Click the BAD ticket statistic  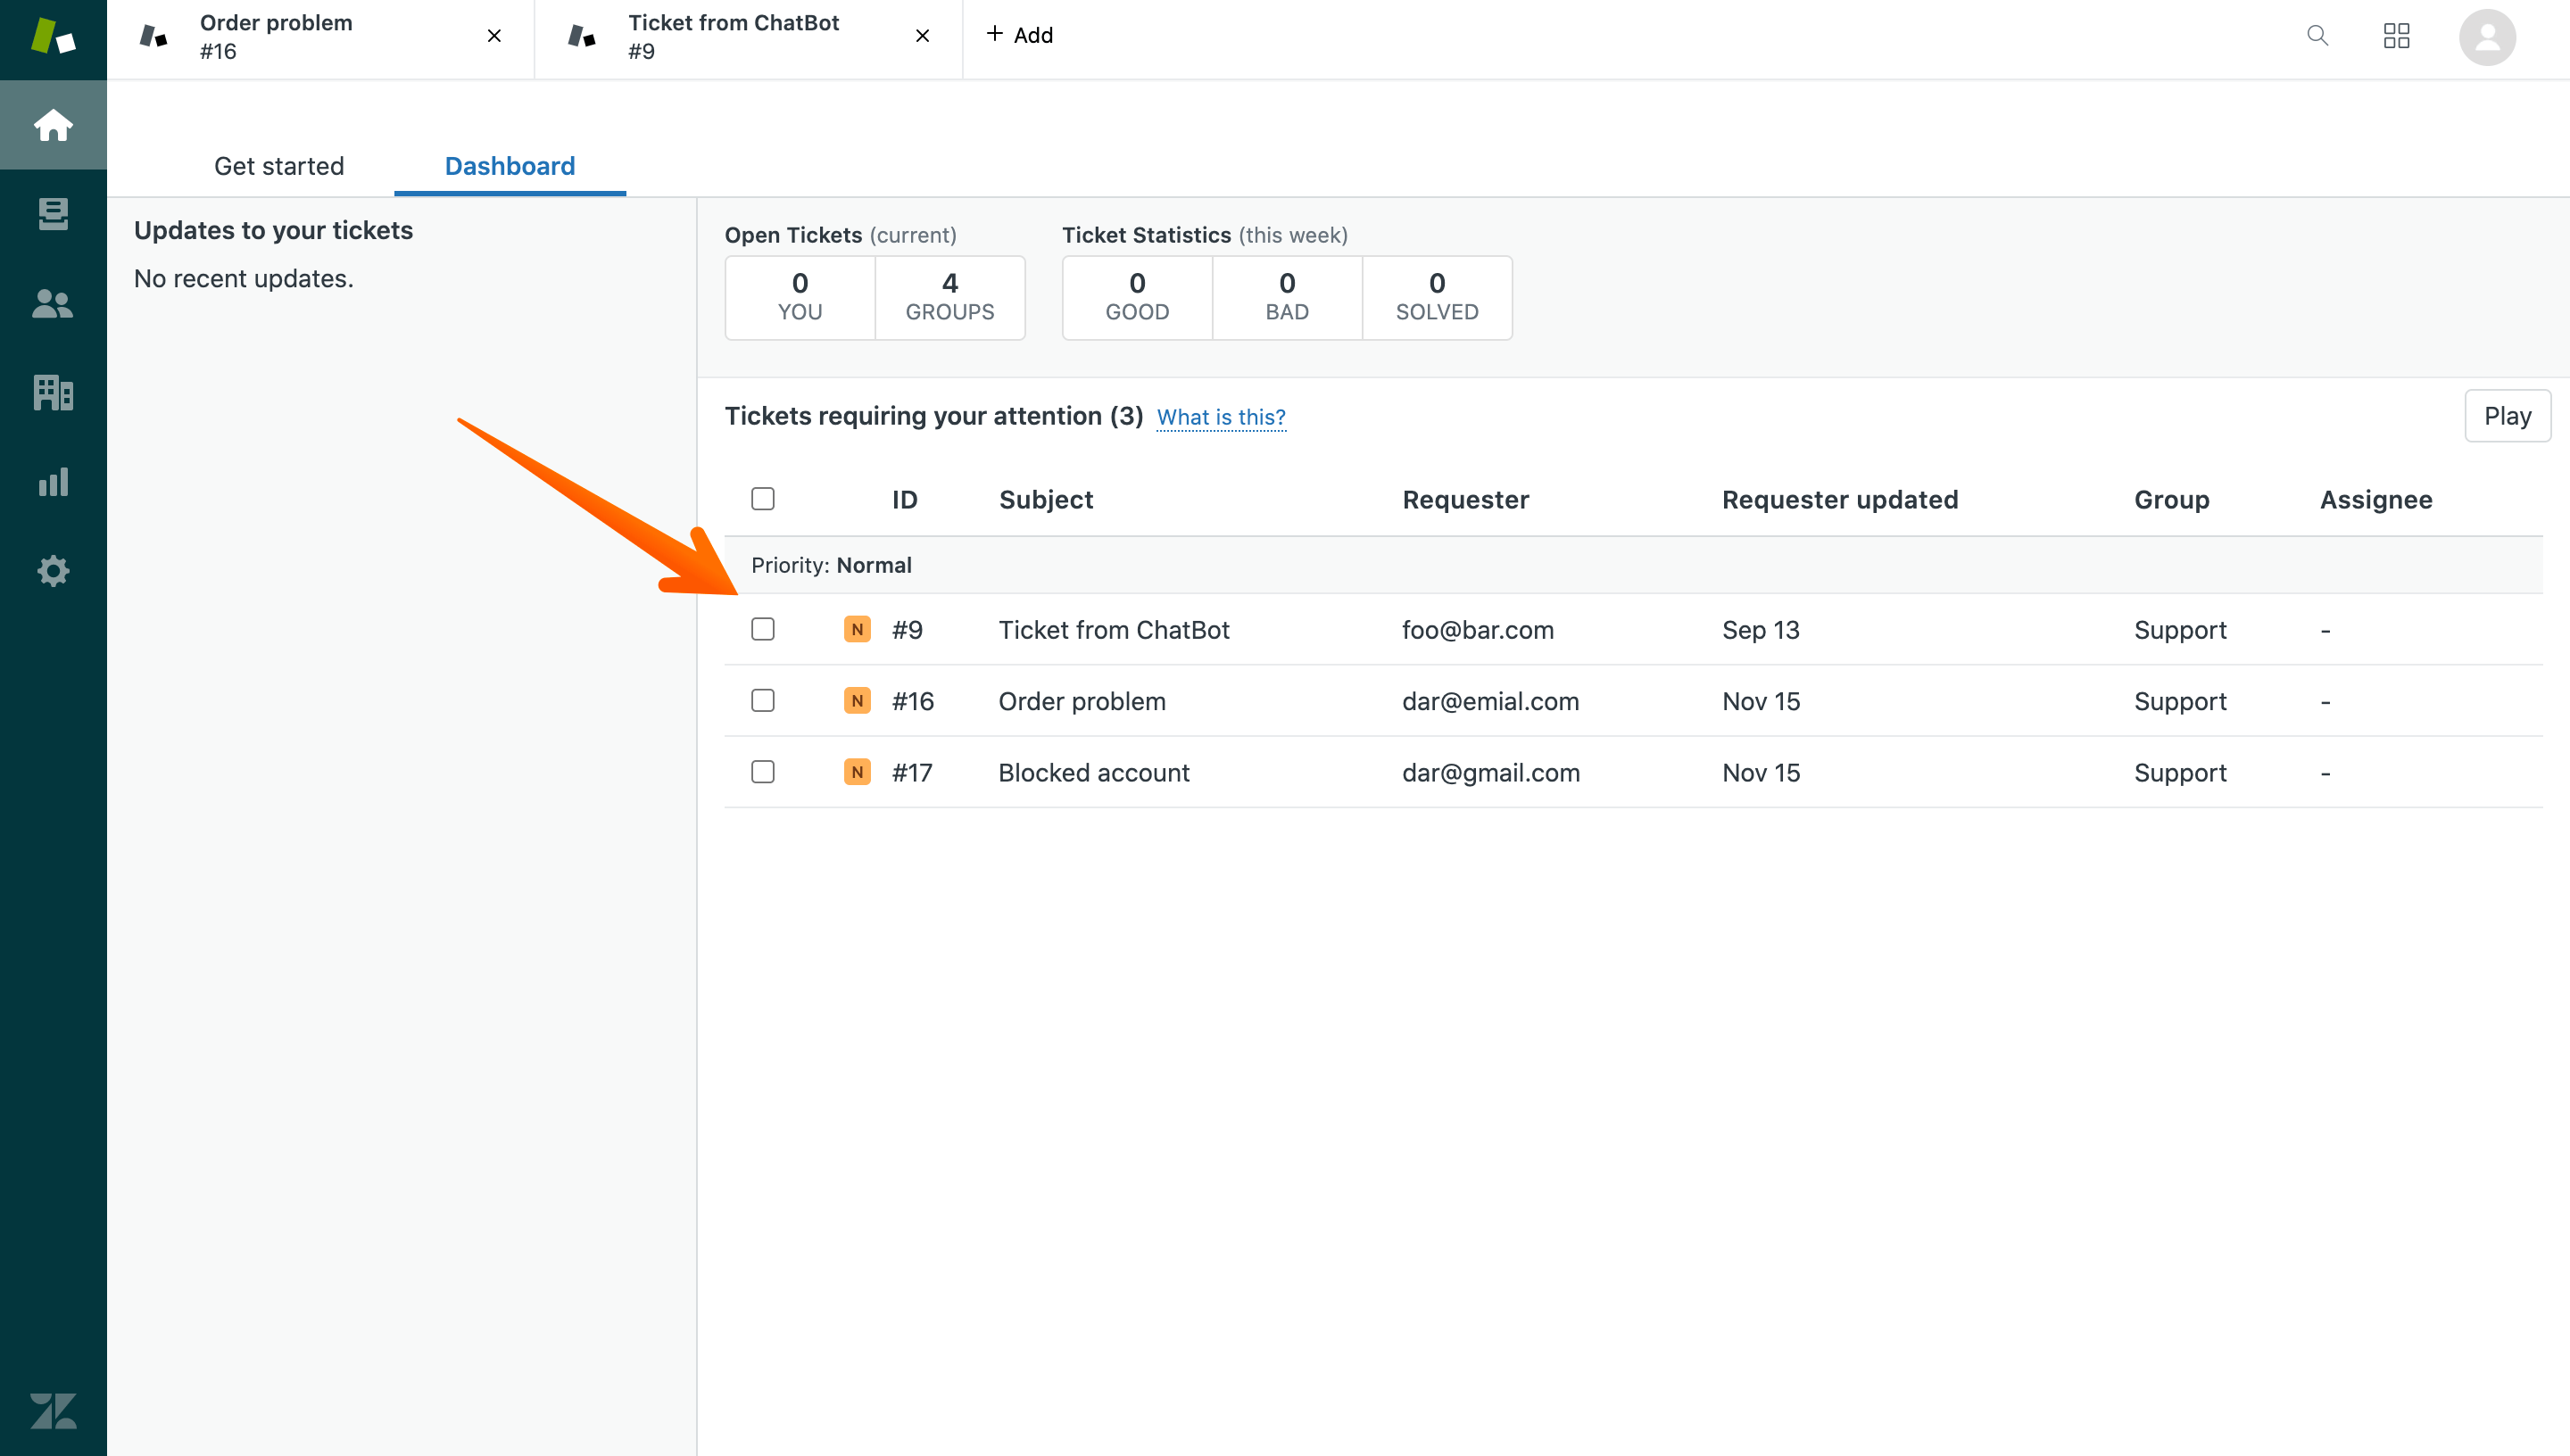coord(1287,297)
